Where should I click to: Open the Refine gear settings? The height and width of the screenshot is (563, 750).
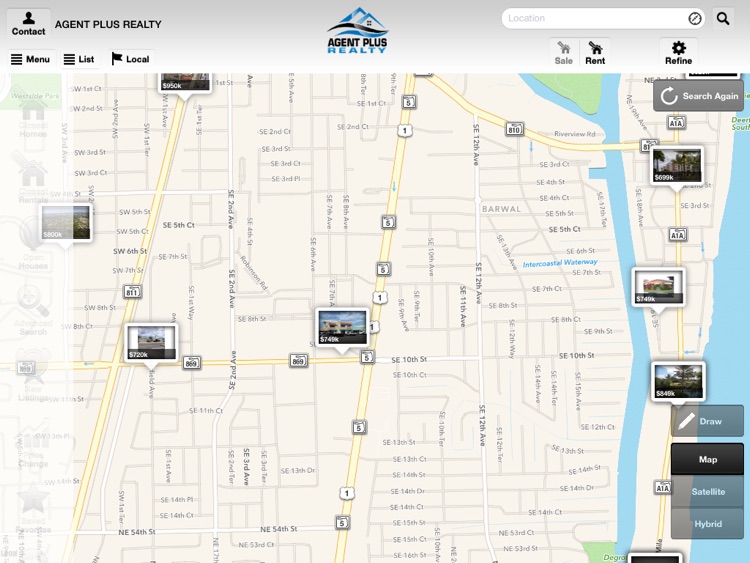tap(678, 53)
